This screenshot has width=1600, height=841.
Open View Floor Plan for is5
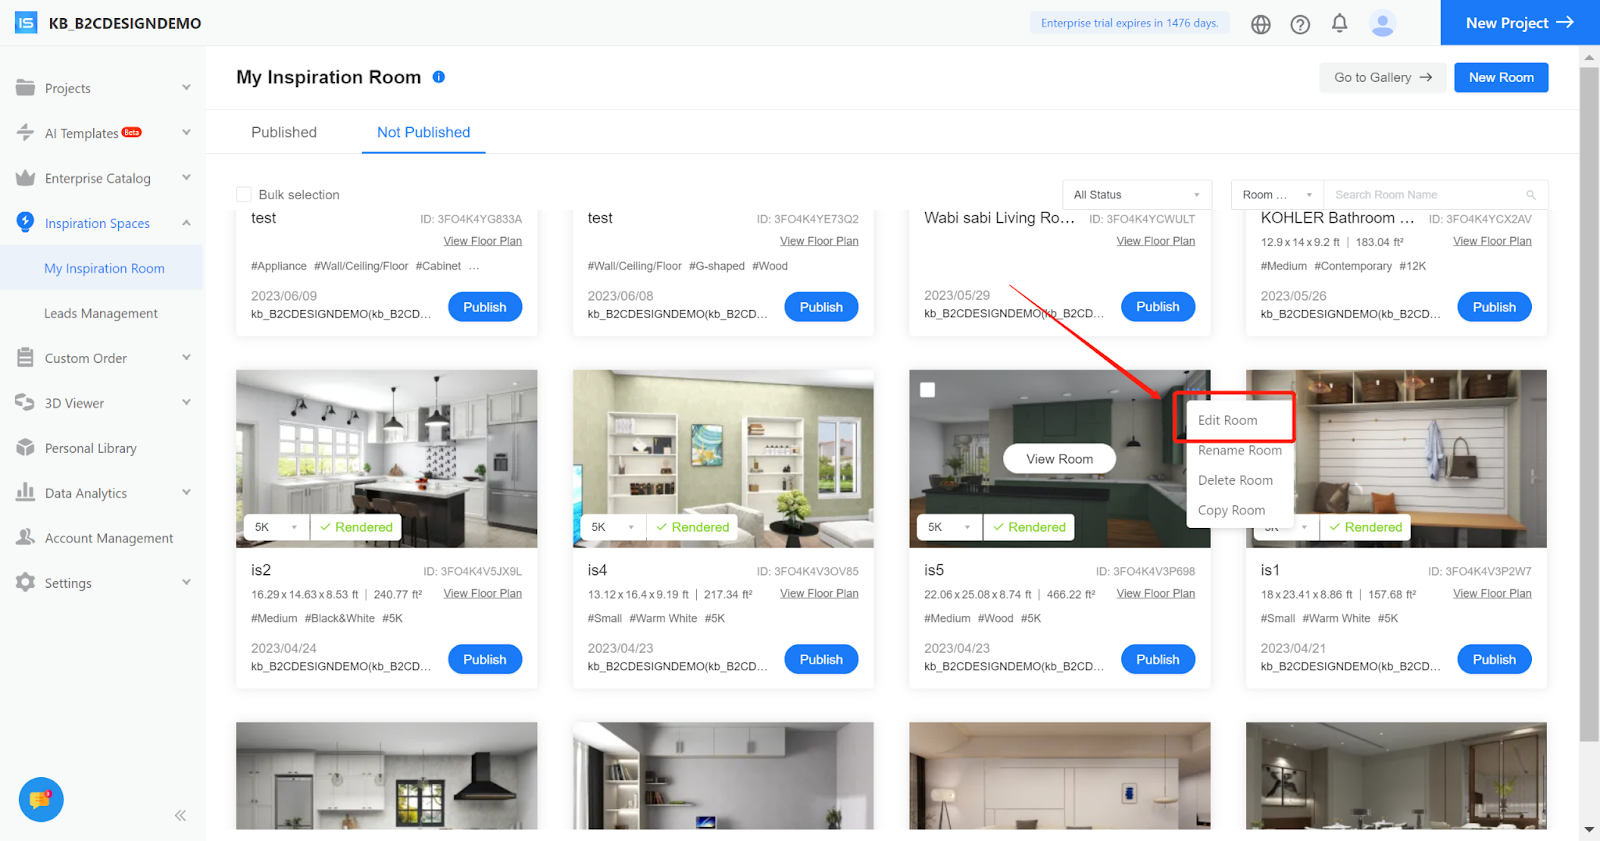pos(1156,594)
